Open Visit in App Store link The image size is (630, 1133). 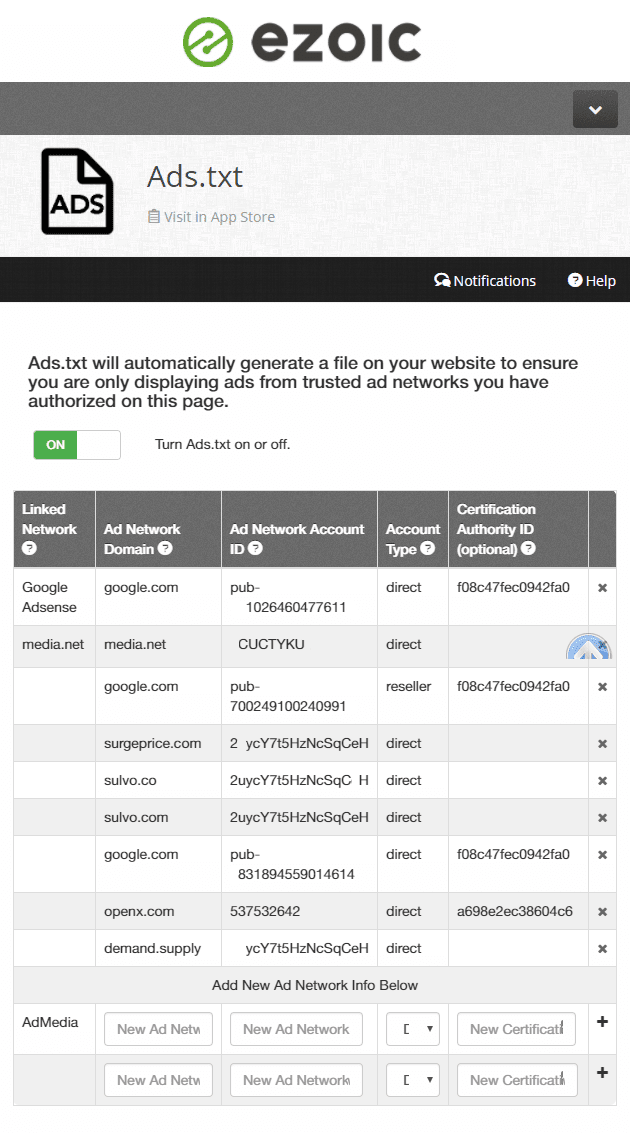[x=212, y=217]
